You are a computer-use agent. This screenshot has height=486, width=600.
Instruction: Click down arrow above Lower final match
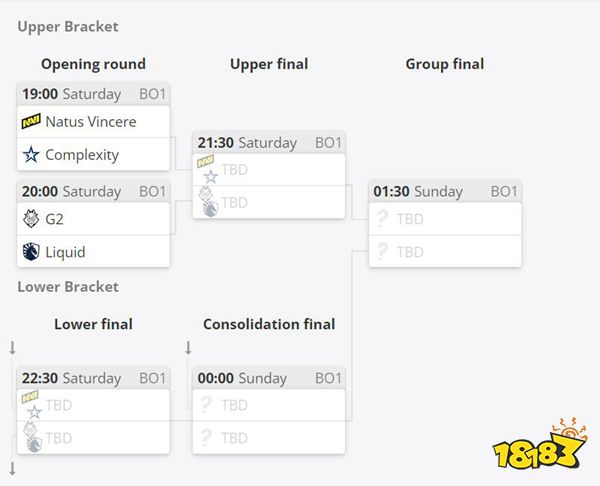tap(13, 348)
